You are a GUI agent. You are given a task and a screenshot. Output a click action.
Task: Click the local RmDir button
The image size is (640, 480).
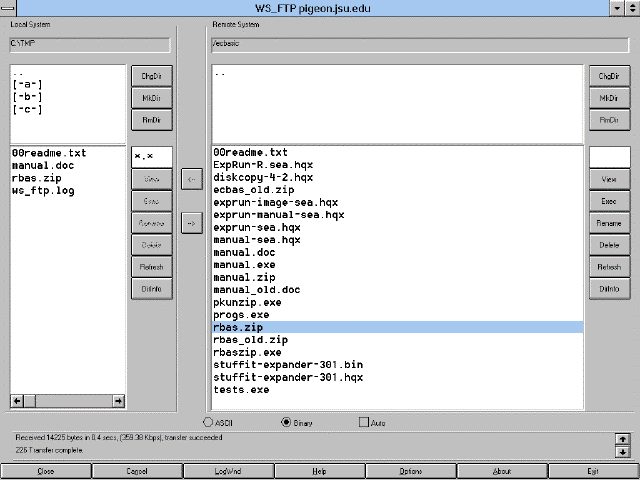pos(152,120)
